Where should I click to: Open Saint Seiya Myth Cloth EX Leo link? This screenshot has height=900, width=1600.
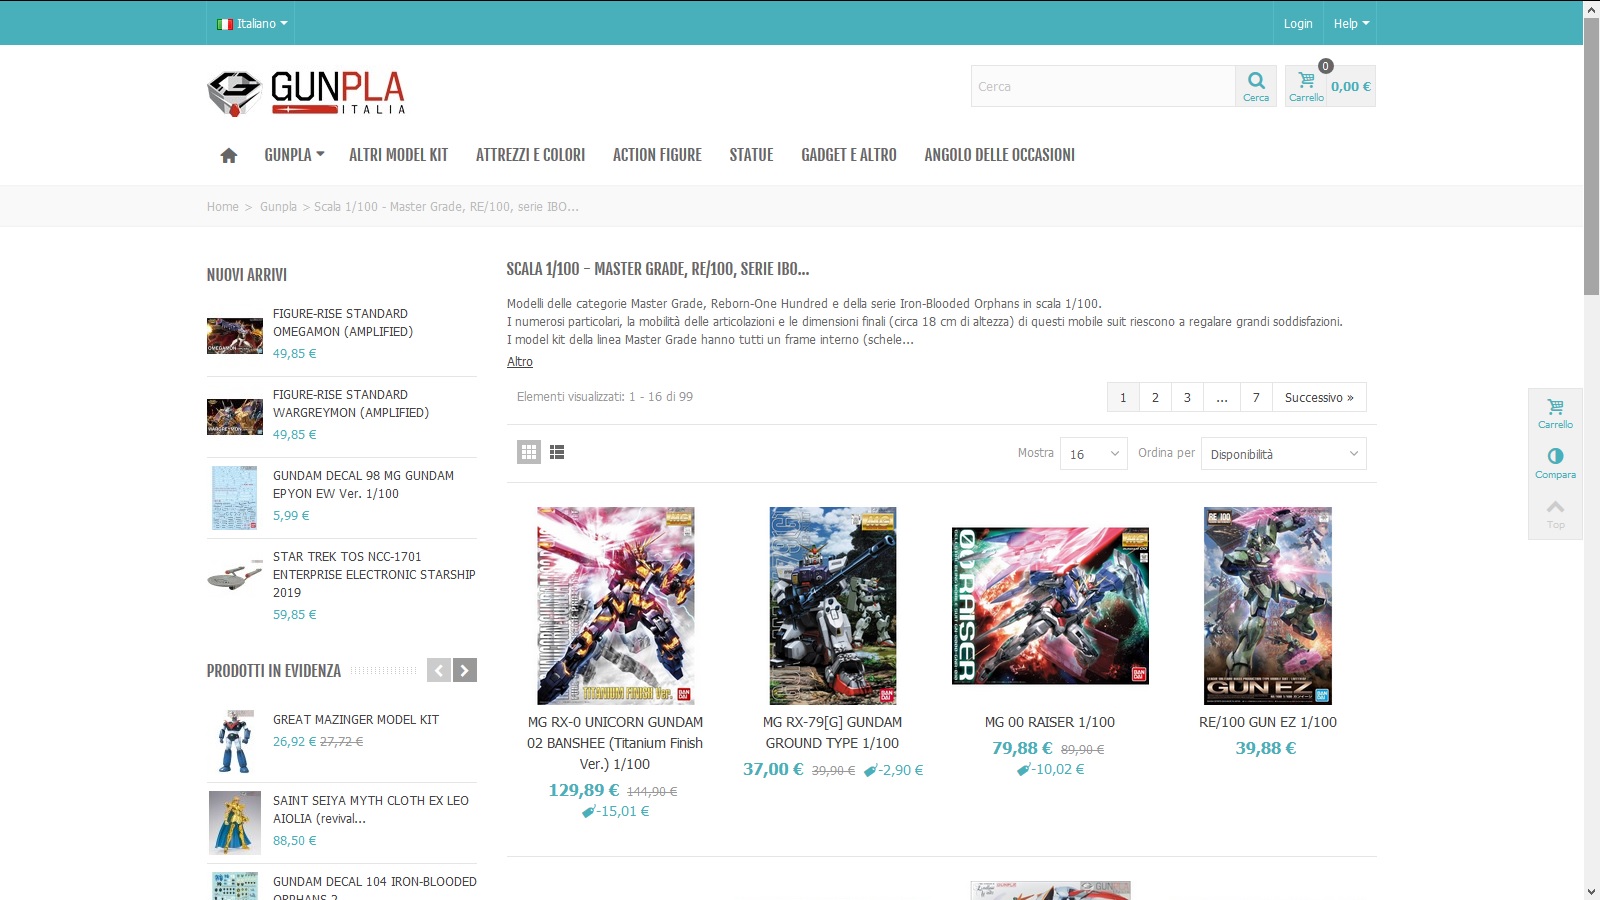pos(371,810)
